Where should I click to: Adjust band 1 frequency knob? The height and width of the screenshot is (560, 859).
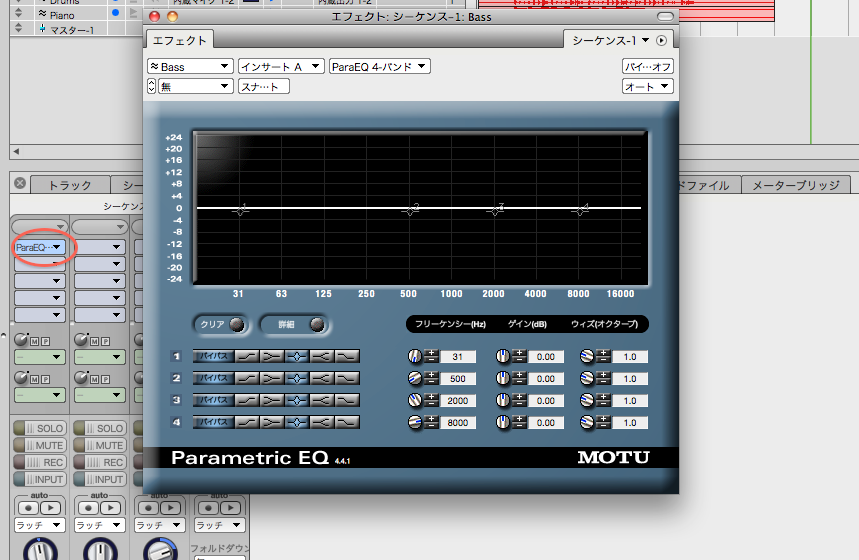[x=415, y=356]
